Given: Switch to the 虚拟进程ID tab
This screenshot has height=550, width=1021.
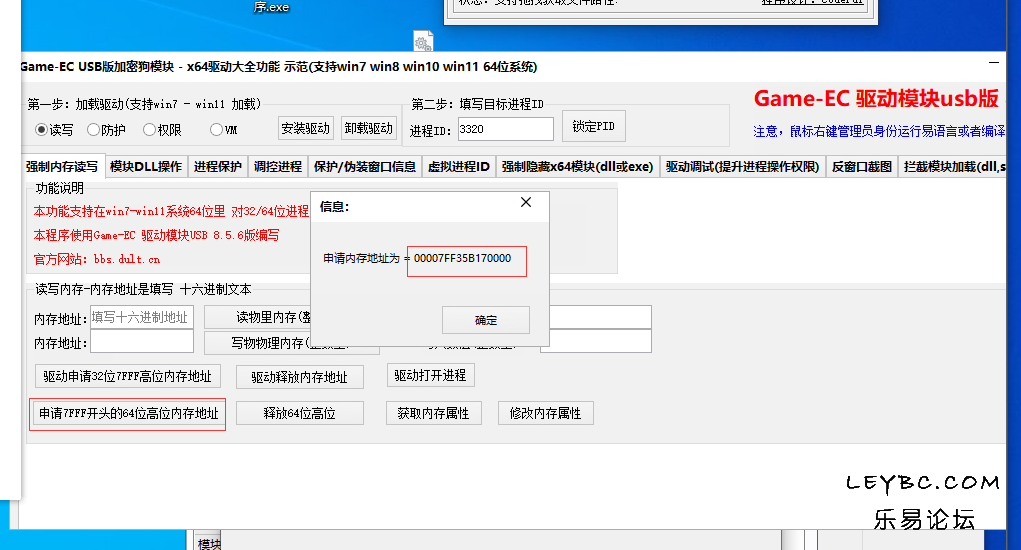Looking at the screenshot, I should point(458,167).
